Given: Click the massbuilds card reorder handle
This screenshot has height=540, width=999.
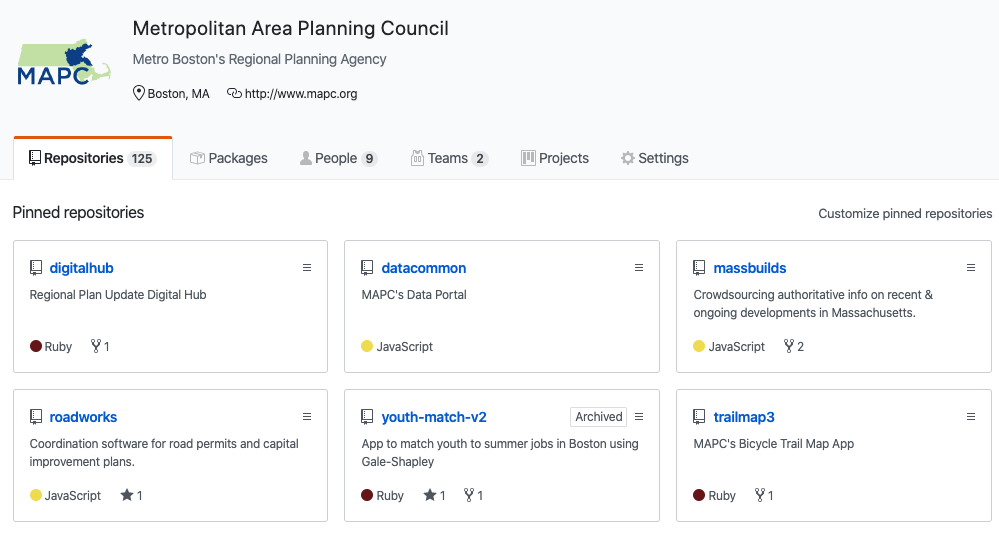Looking at the screenshot, I should point(971,268).
